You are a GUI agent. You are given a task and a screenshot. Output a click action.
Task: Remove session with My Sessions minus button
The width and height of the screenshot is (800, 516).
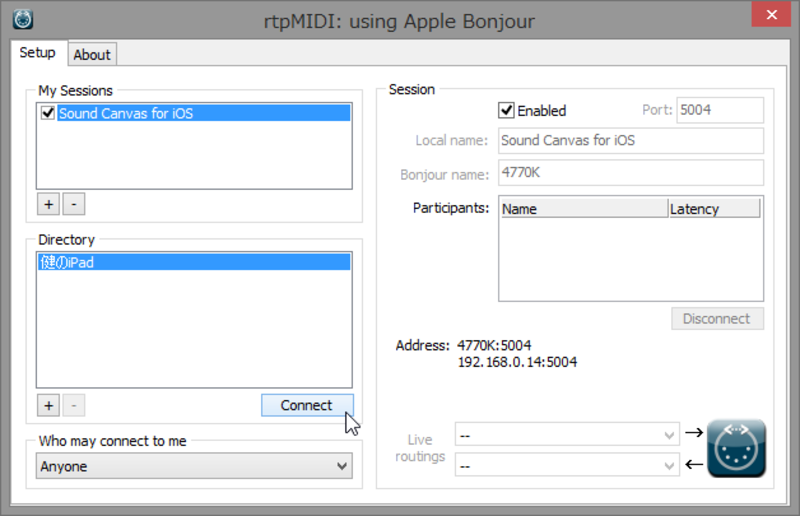pyautogui.click(x=74, y=204)
